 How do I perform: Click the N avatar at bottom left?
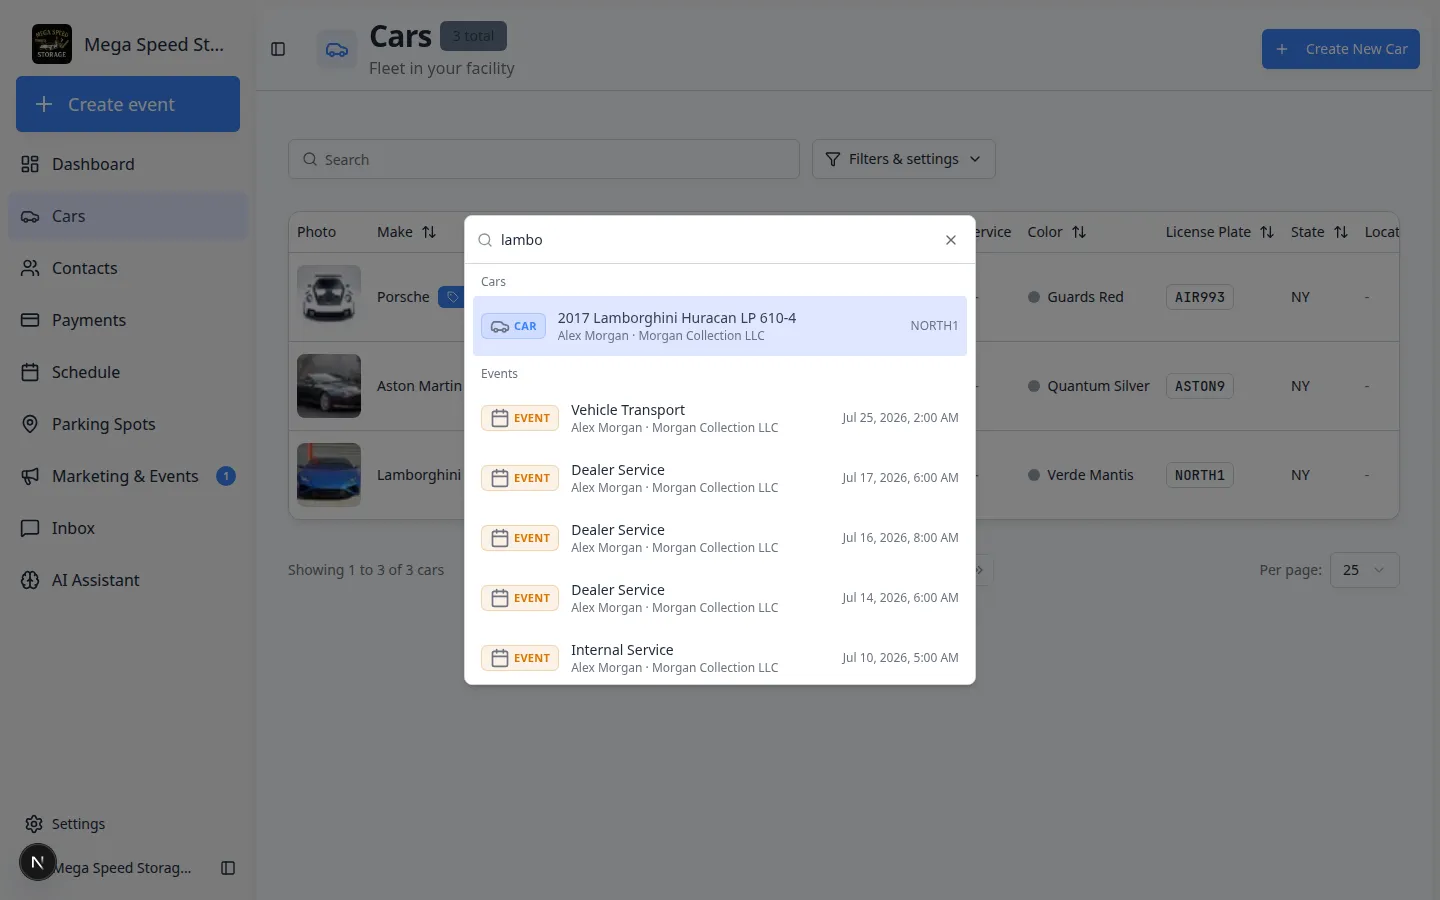[x=38, y=862]
